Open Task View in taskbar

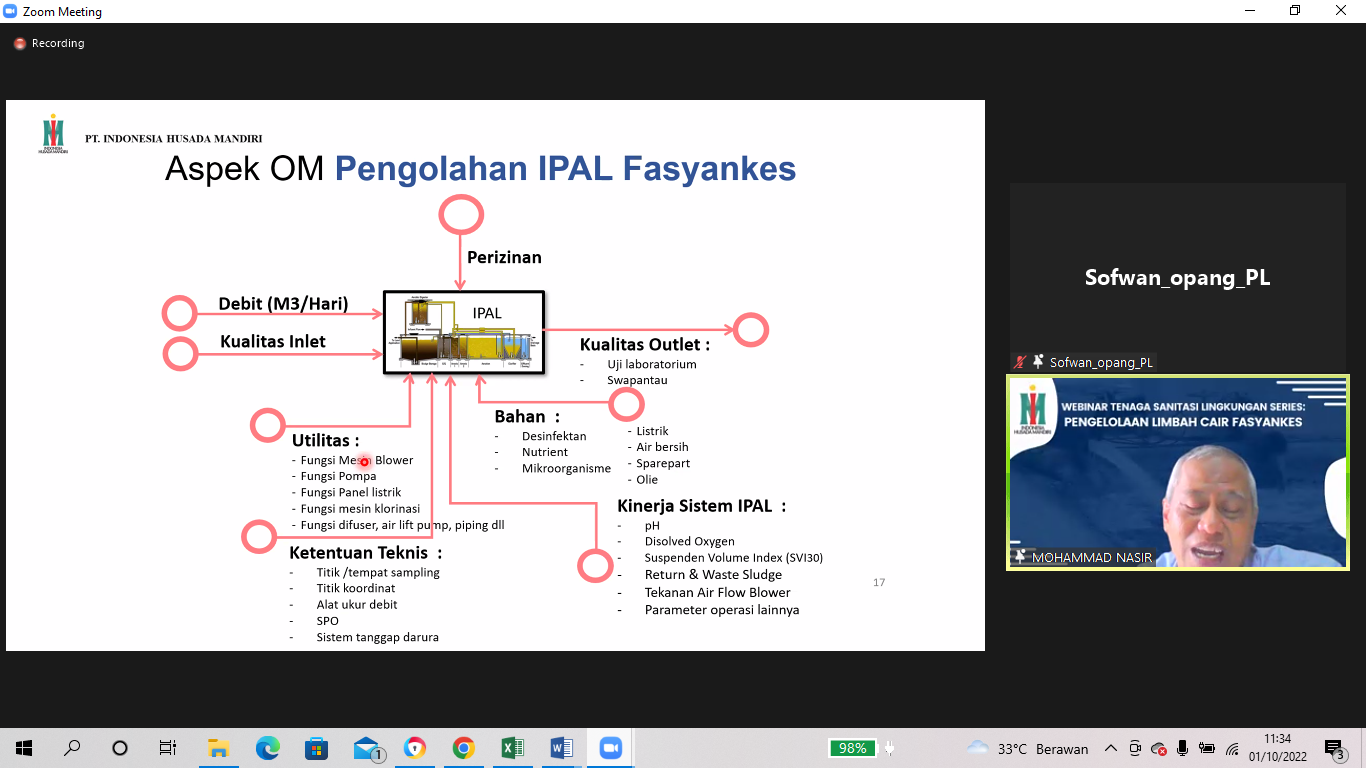pyautogui.click(x=168, y=748)
